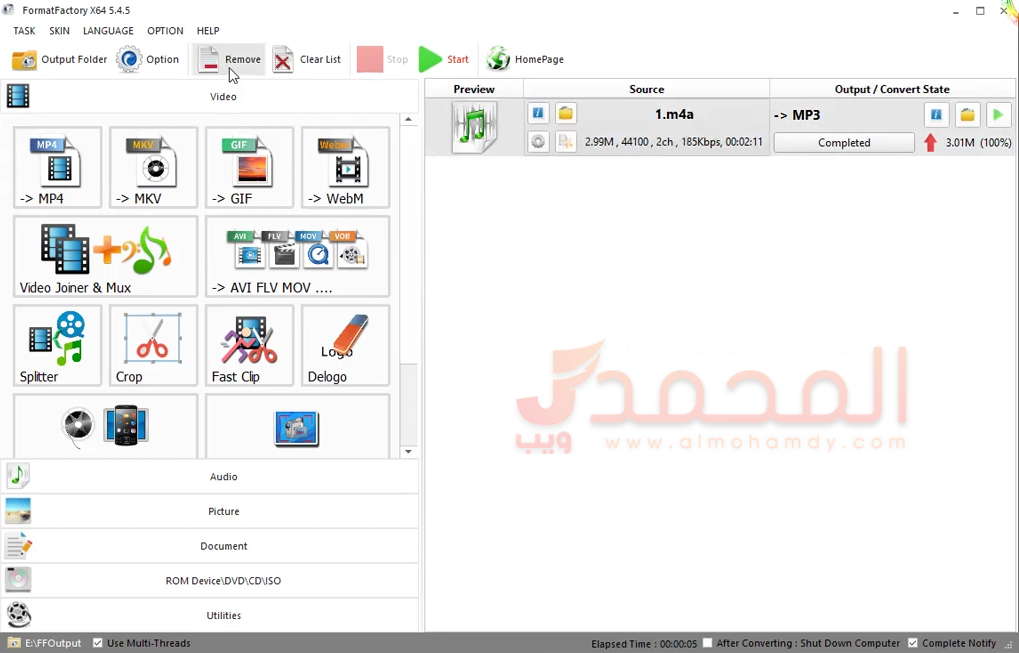Choose the MKV conversion tile
This screenshot has height=653, width=1019.
153,166
